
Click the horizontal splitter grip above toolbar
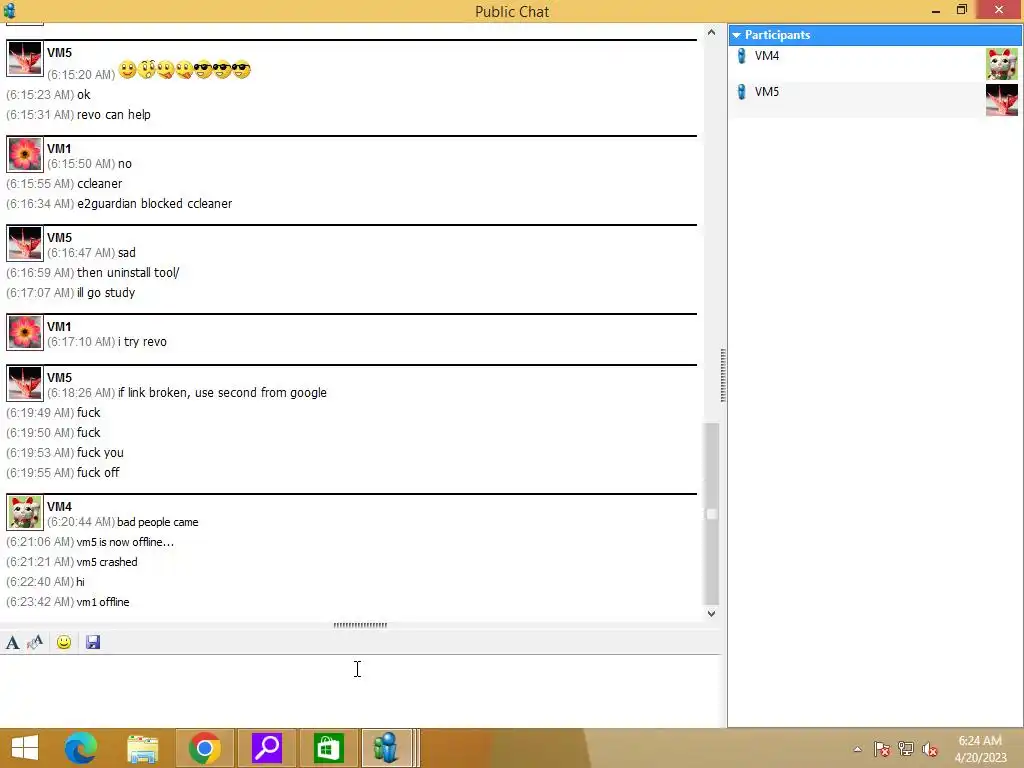point(360,625)
